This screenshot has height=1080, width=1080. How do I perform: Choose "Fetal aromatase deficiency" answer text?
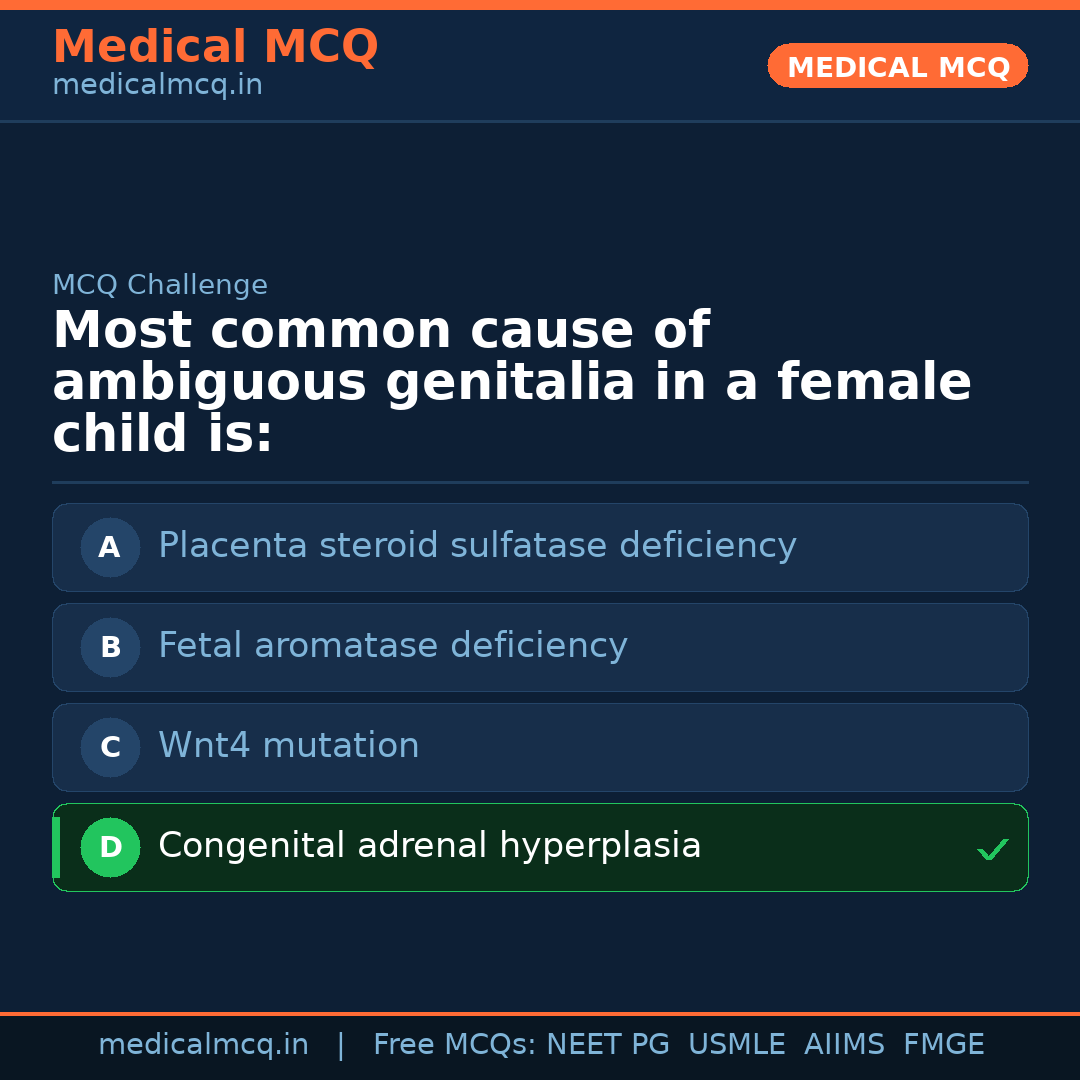(392, 646)
